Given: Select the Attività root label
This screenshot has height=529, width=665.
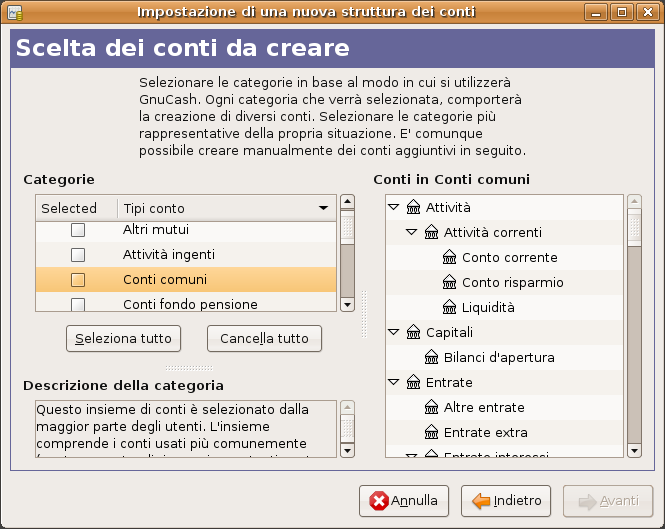Looking at the screenshot, I should click(x=448, y=207).
